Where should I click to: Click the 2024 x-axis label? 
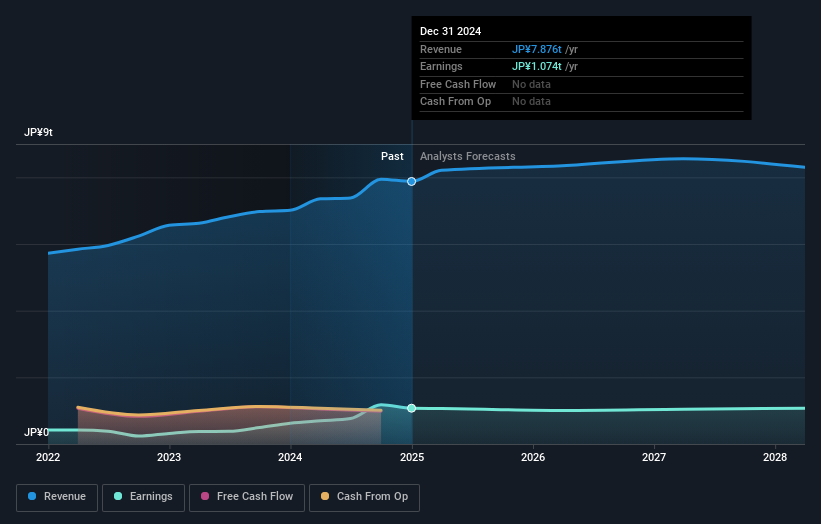coord(290,457)
